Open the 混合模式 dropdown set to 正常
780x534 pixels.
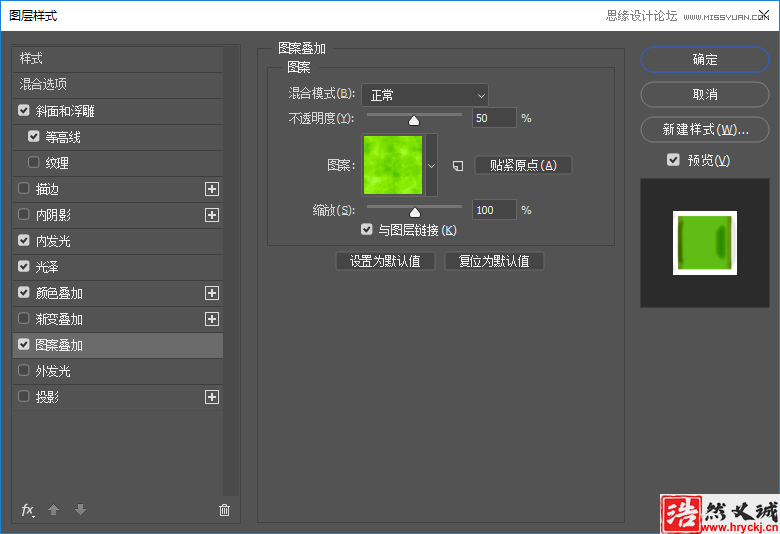coord(425,95)
